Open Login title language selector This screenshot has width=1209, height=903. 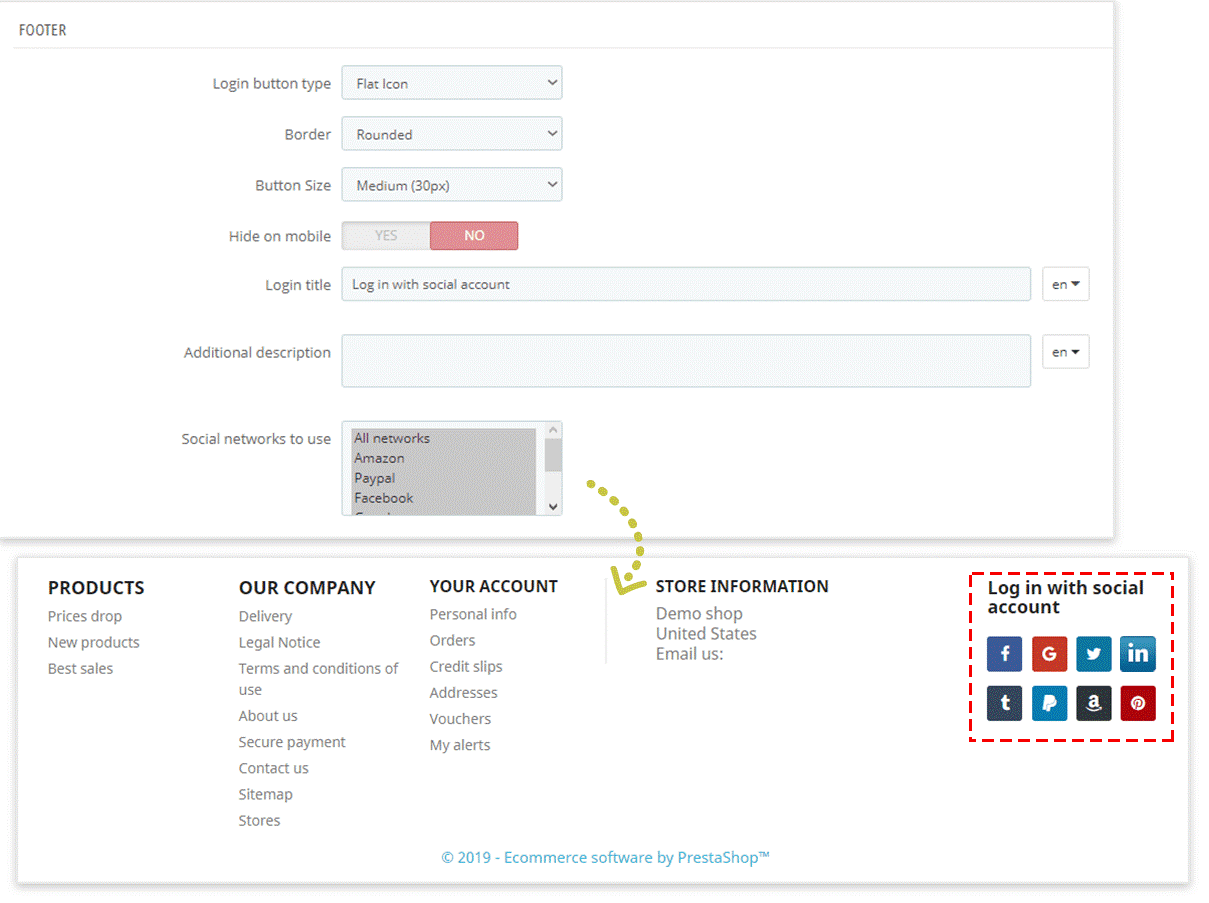[1065, 284]
